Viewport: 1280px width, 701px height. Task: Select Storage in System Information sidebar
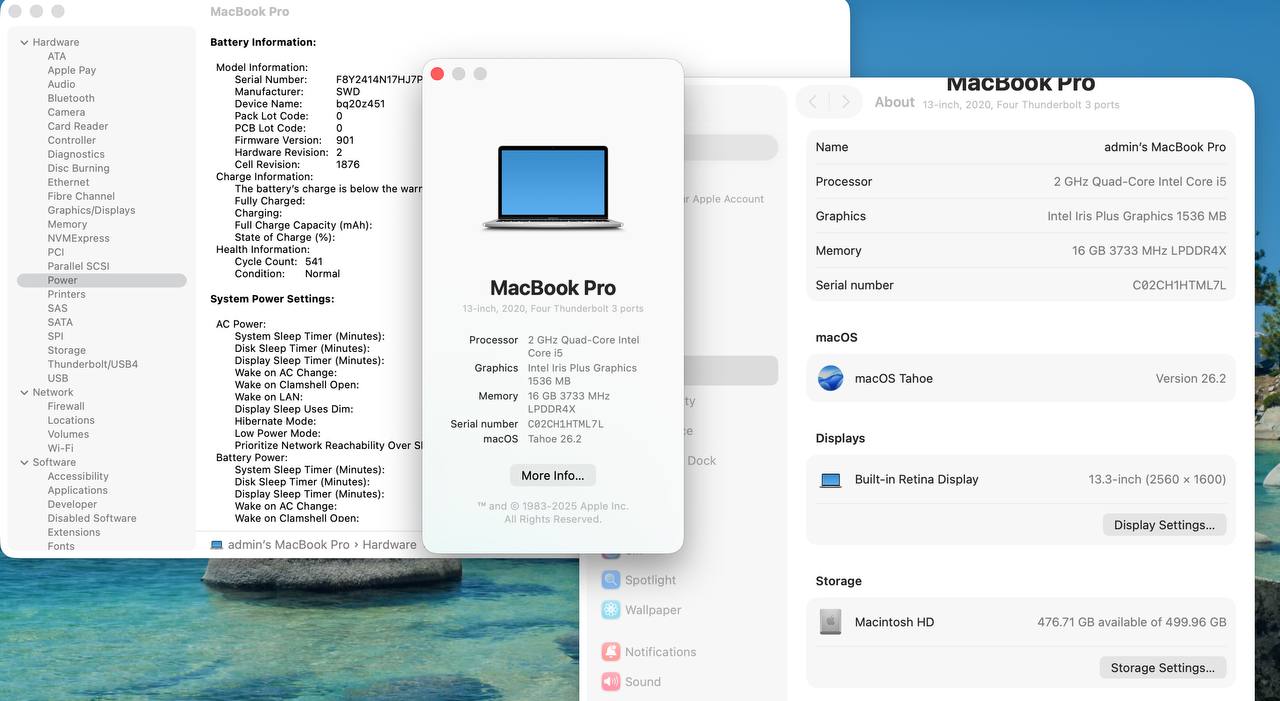(x=67, y=350)
